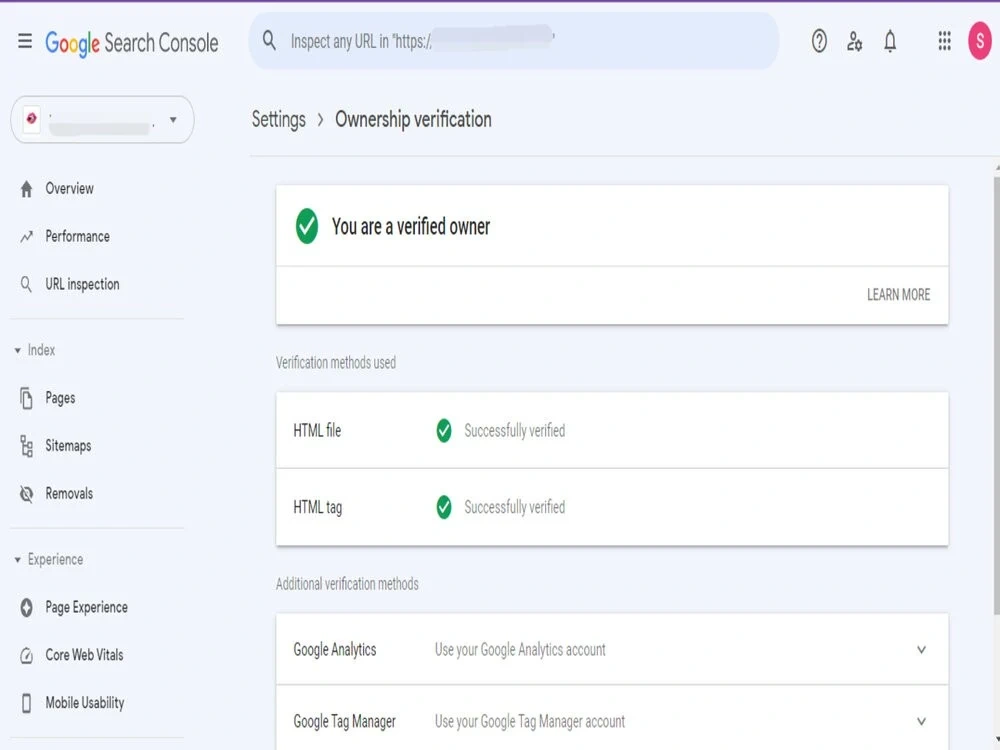Open the Pages index report
Viewport: 1000px width, 750px height.
[60, 398]
